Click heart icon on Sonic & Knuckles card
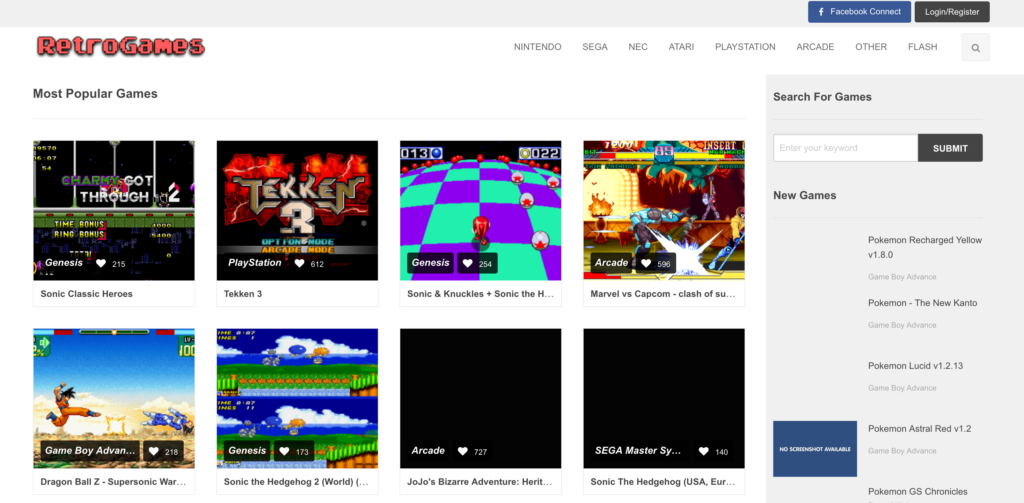The image size is (1024, 503). coord(468,264)
